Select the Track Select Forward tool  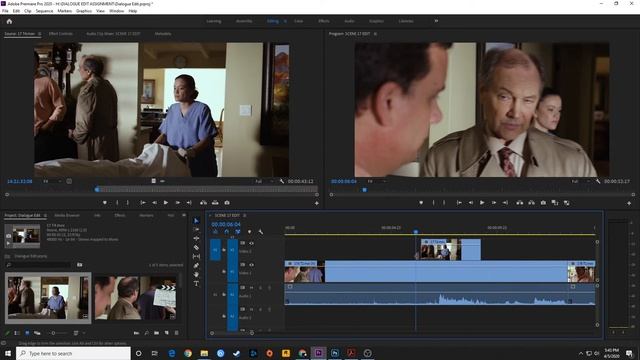tap(196, 230)
